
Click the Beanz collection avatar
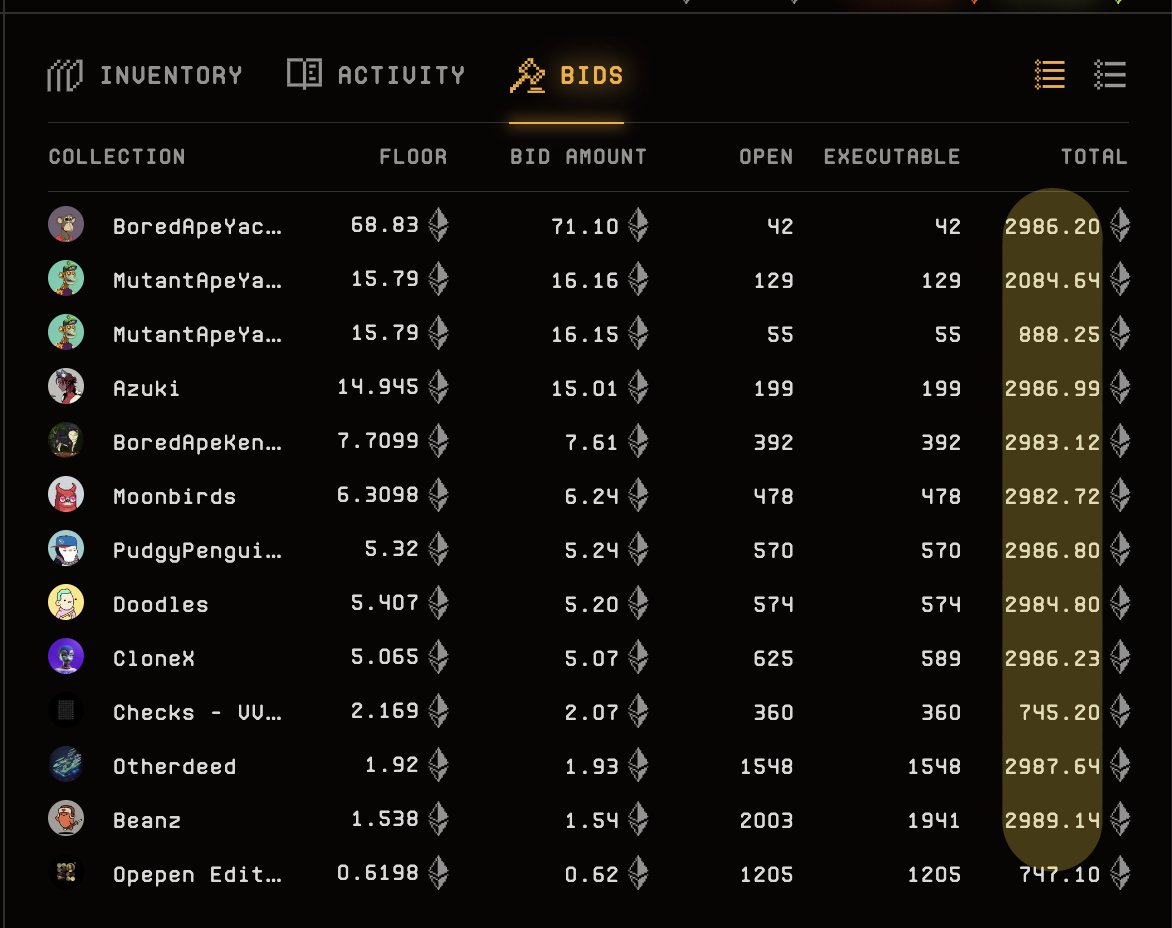[66, 819]
